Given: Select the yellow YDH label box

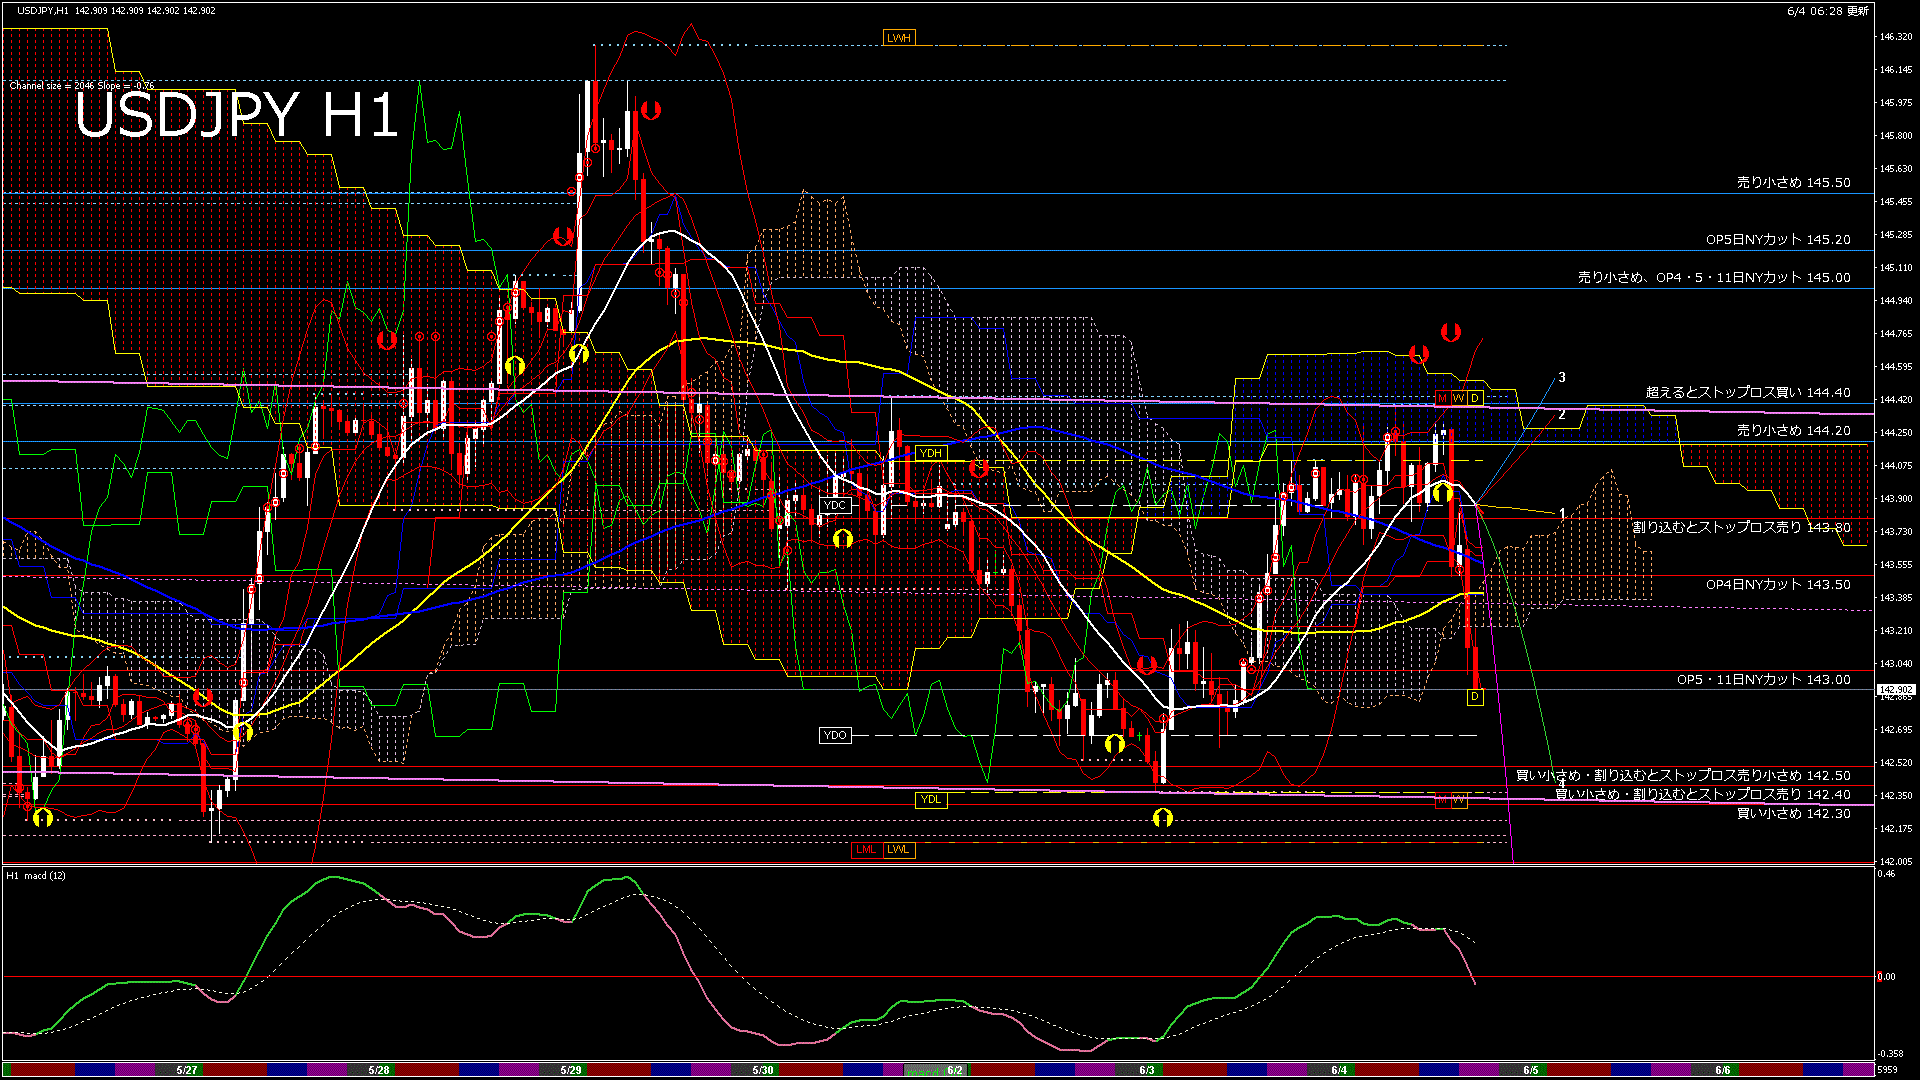Looking at the screenshot, I should (x=931, y=453).
